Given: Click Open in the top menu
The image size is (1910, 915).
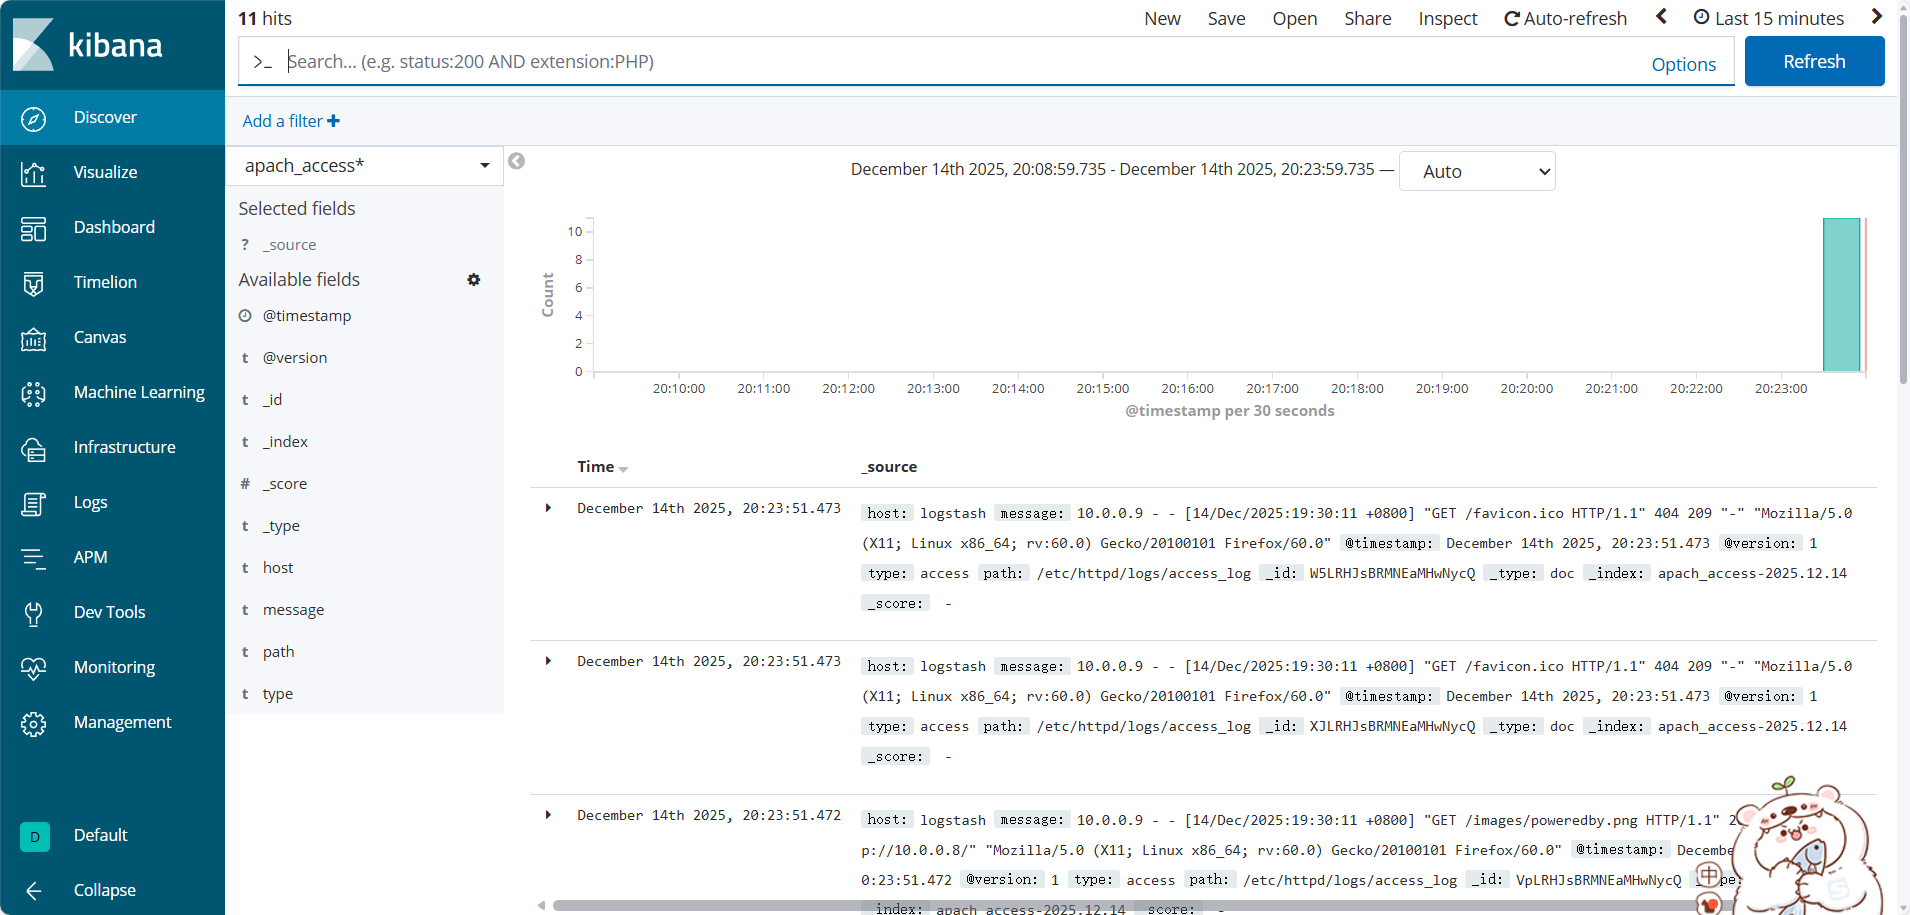Looking at the screenshot, I should coord(1295,18).
